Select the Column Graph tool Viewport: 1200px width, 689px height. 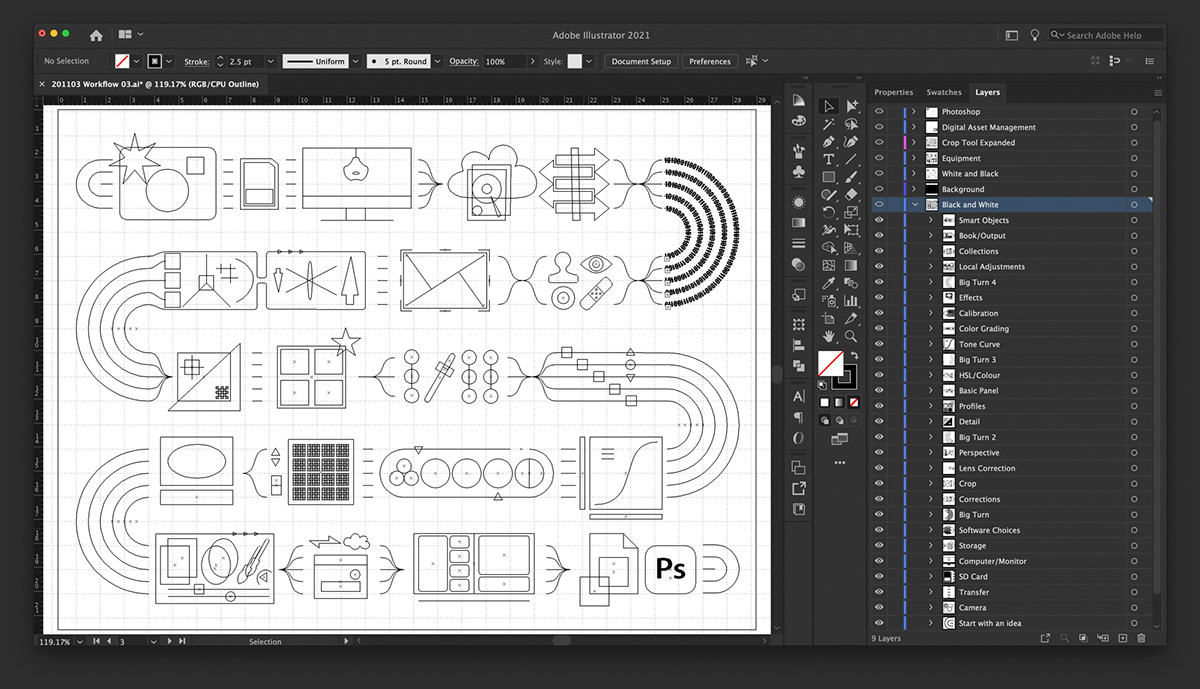[851, 300]
